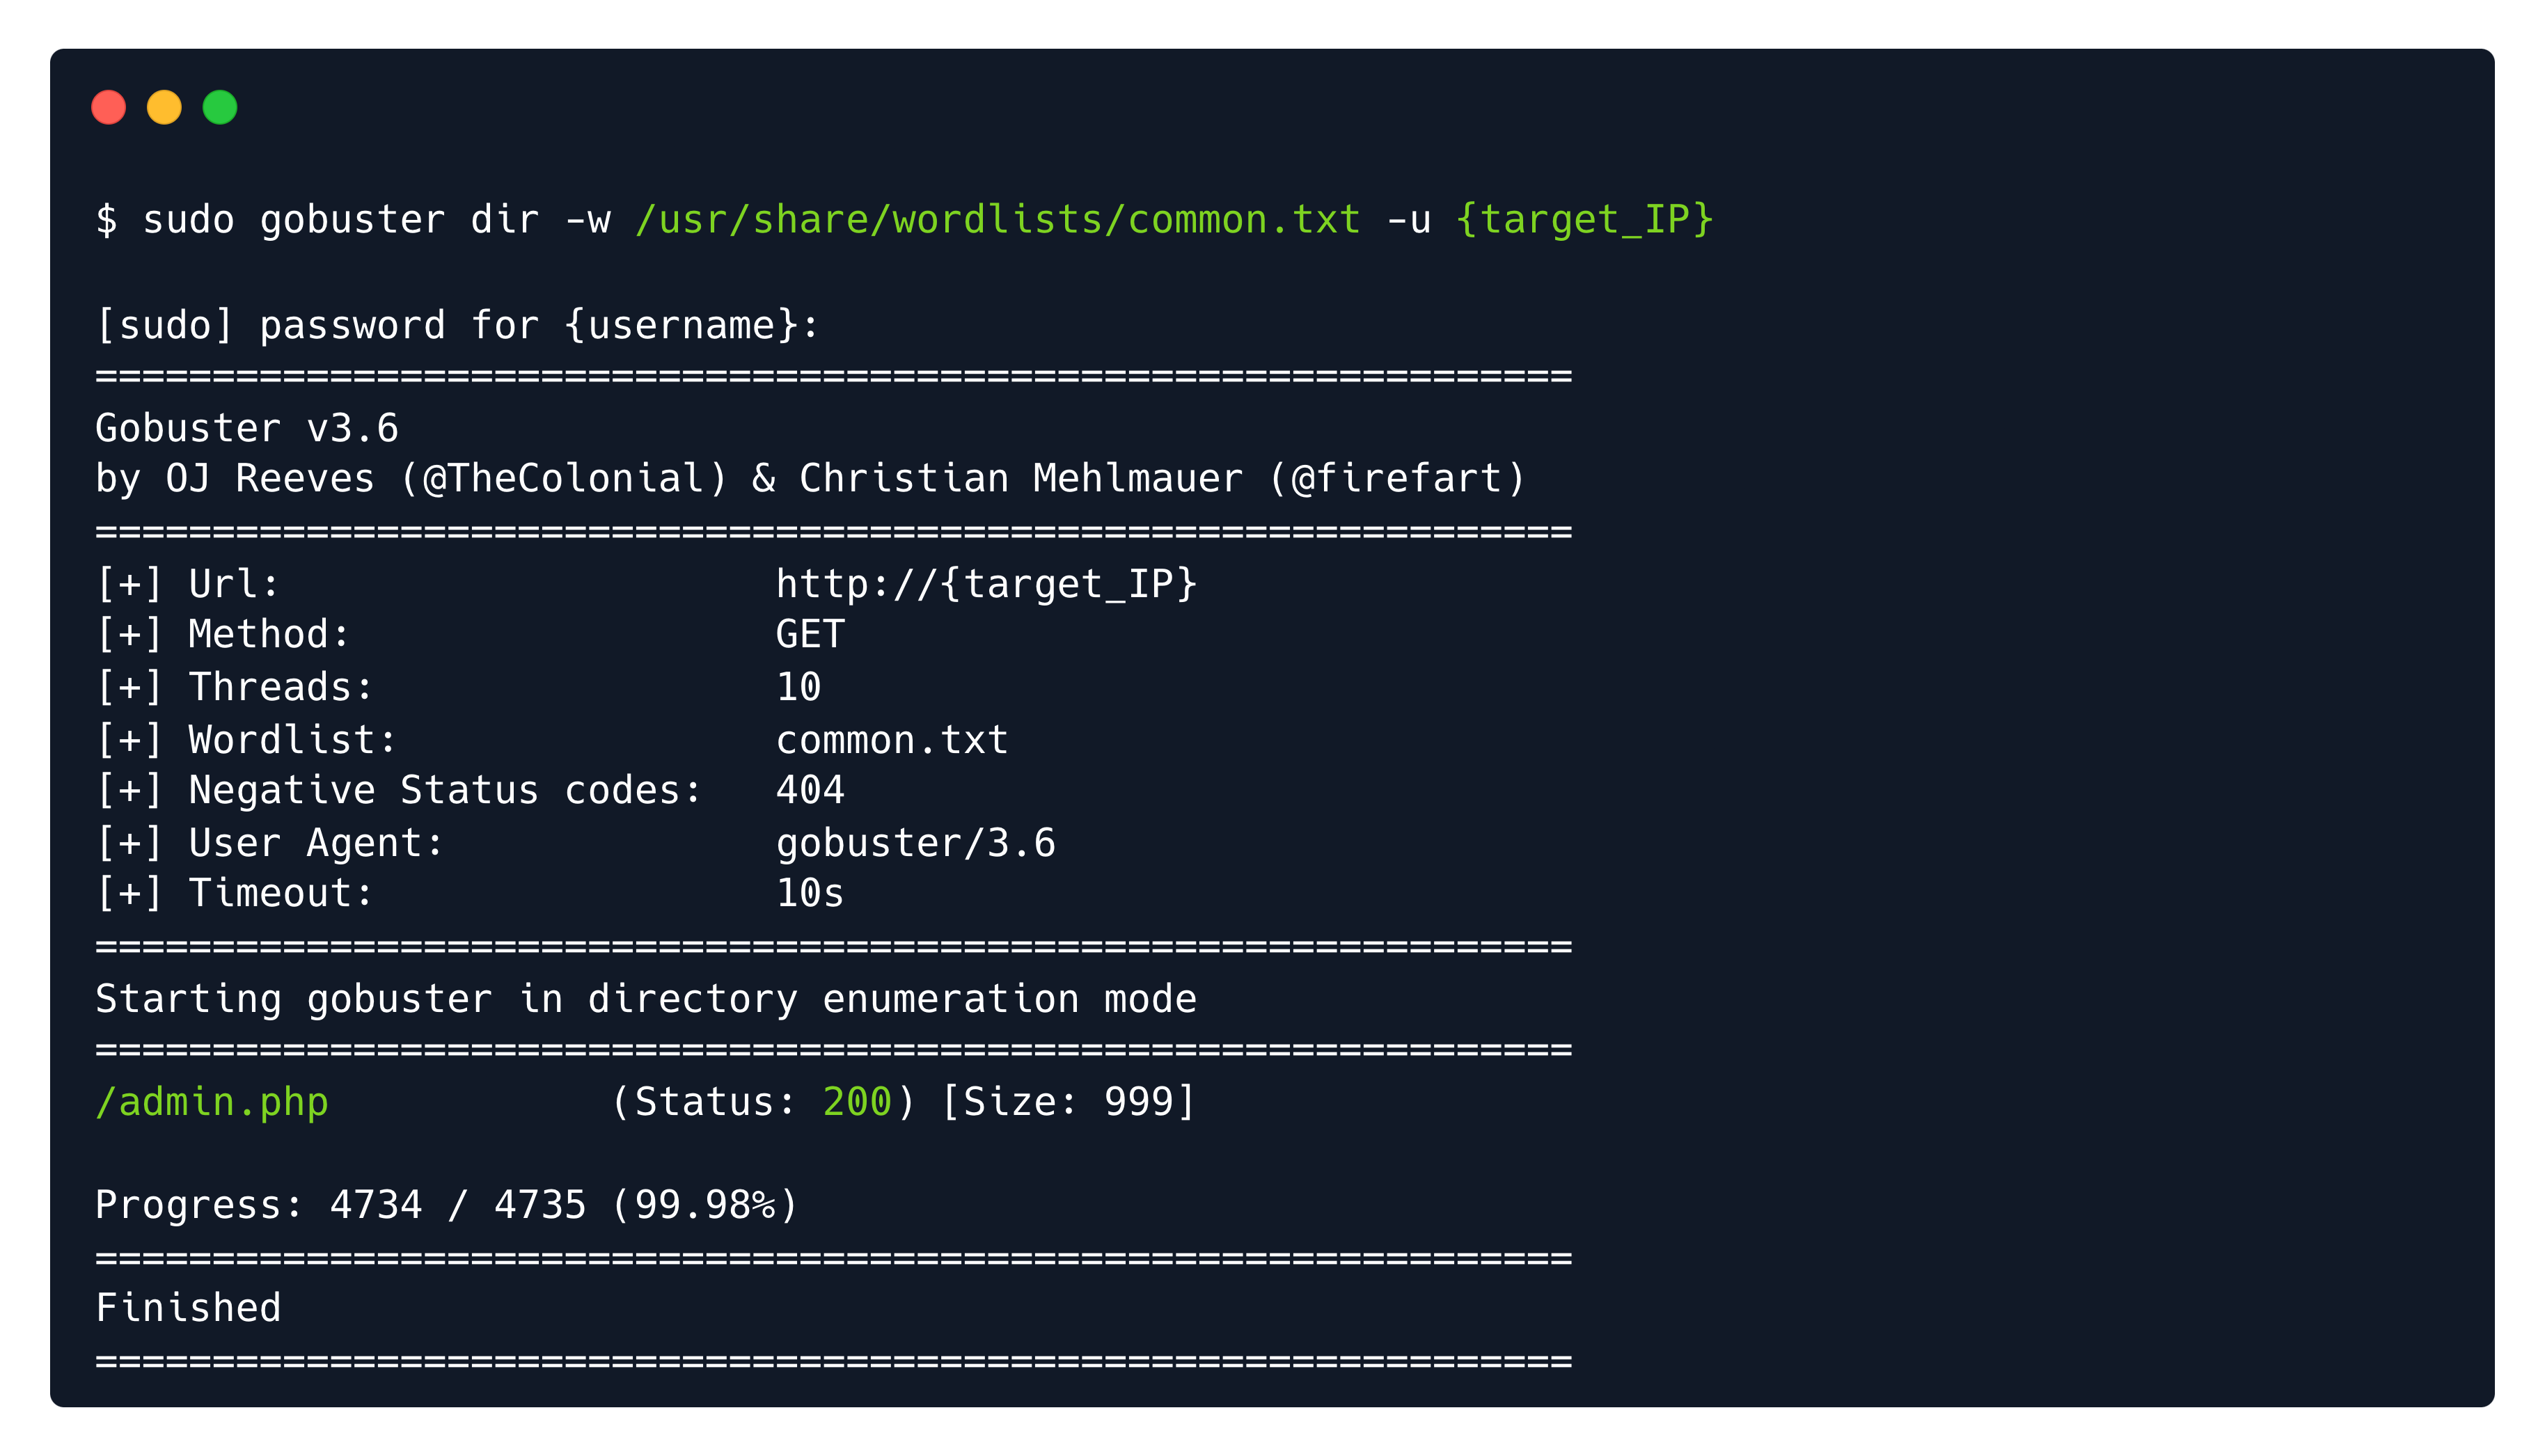2545x1456 pixels.
Task: Click the Gobuster v3.6 version text
Action: (247, 428)
